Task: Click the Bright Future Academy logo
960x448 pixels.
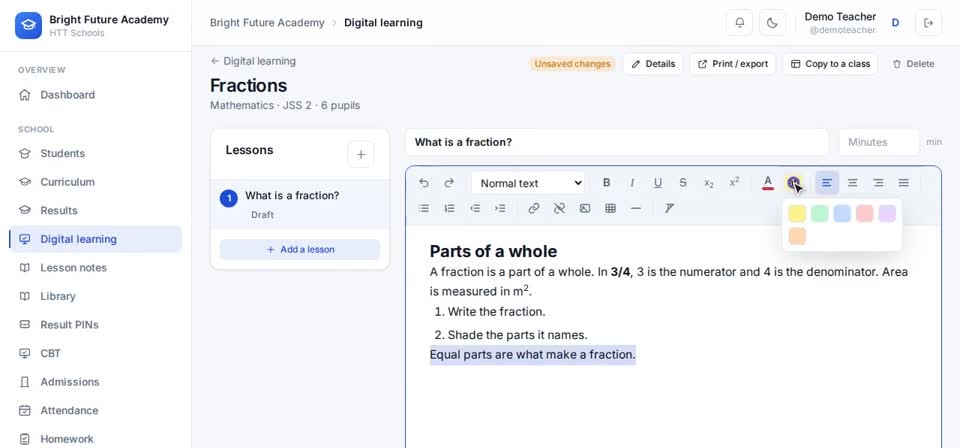Action: point(28,25)
